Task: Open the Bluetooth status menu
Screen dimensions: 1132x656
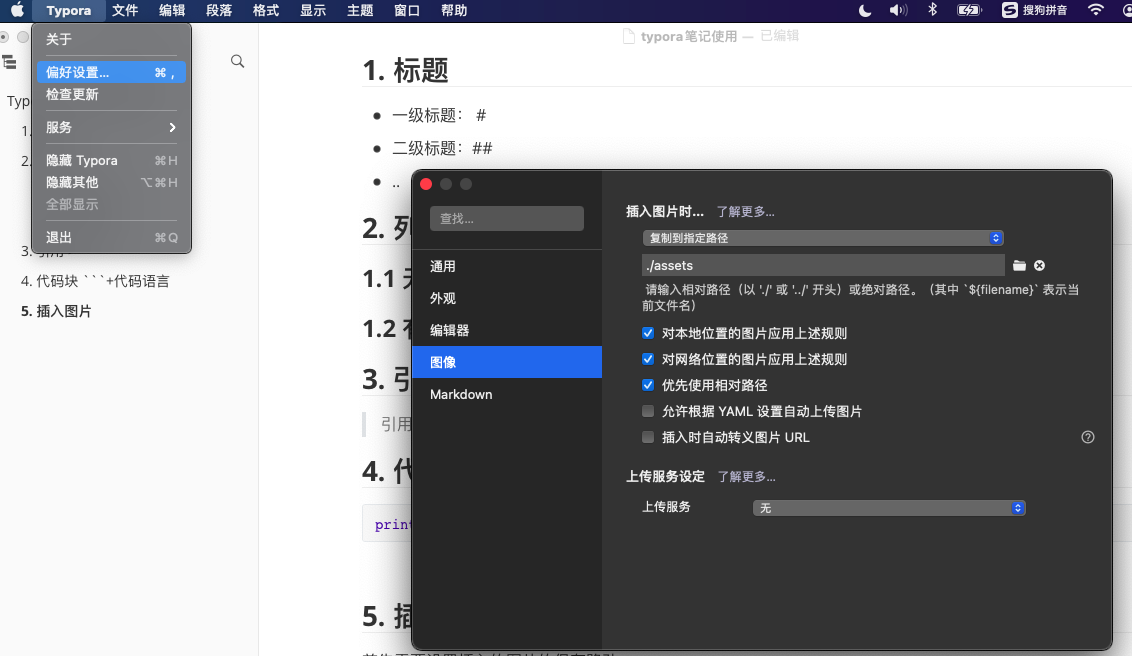Action: point(933,10)
